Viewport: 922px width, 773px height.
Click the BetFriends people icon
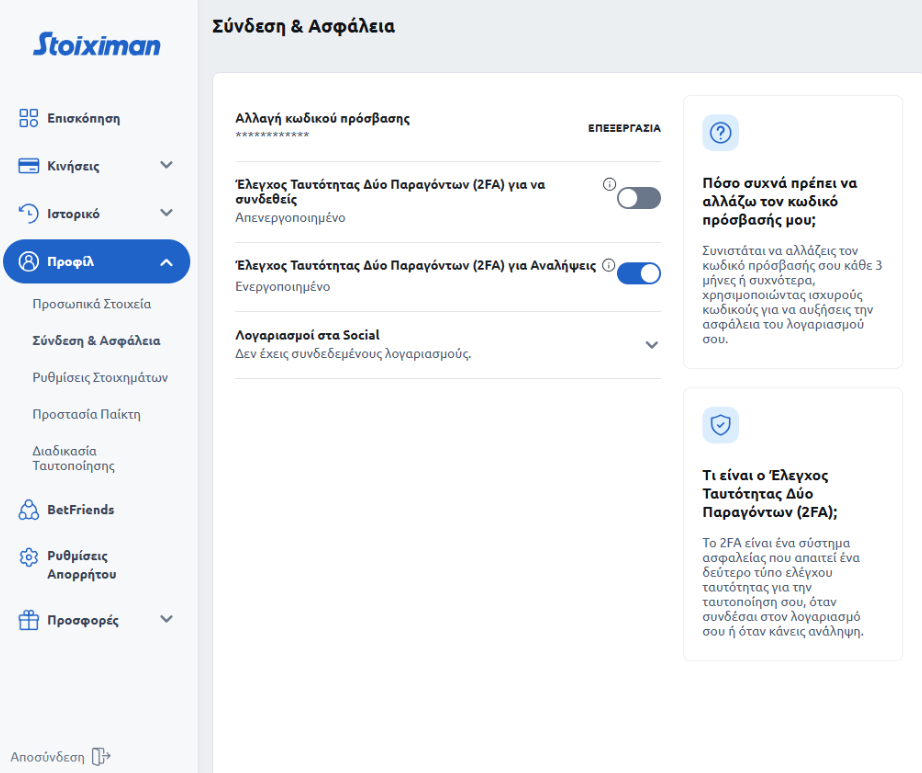29,510
